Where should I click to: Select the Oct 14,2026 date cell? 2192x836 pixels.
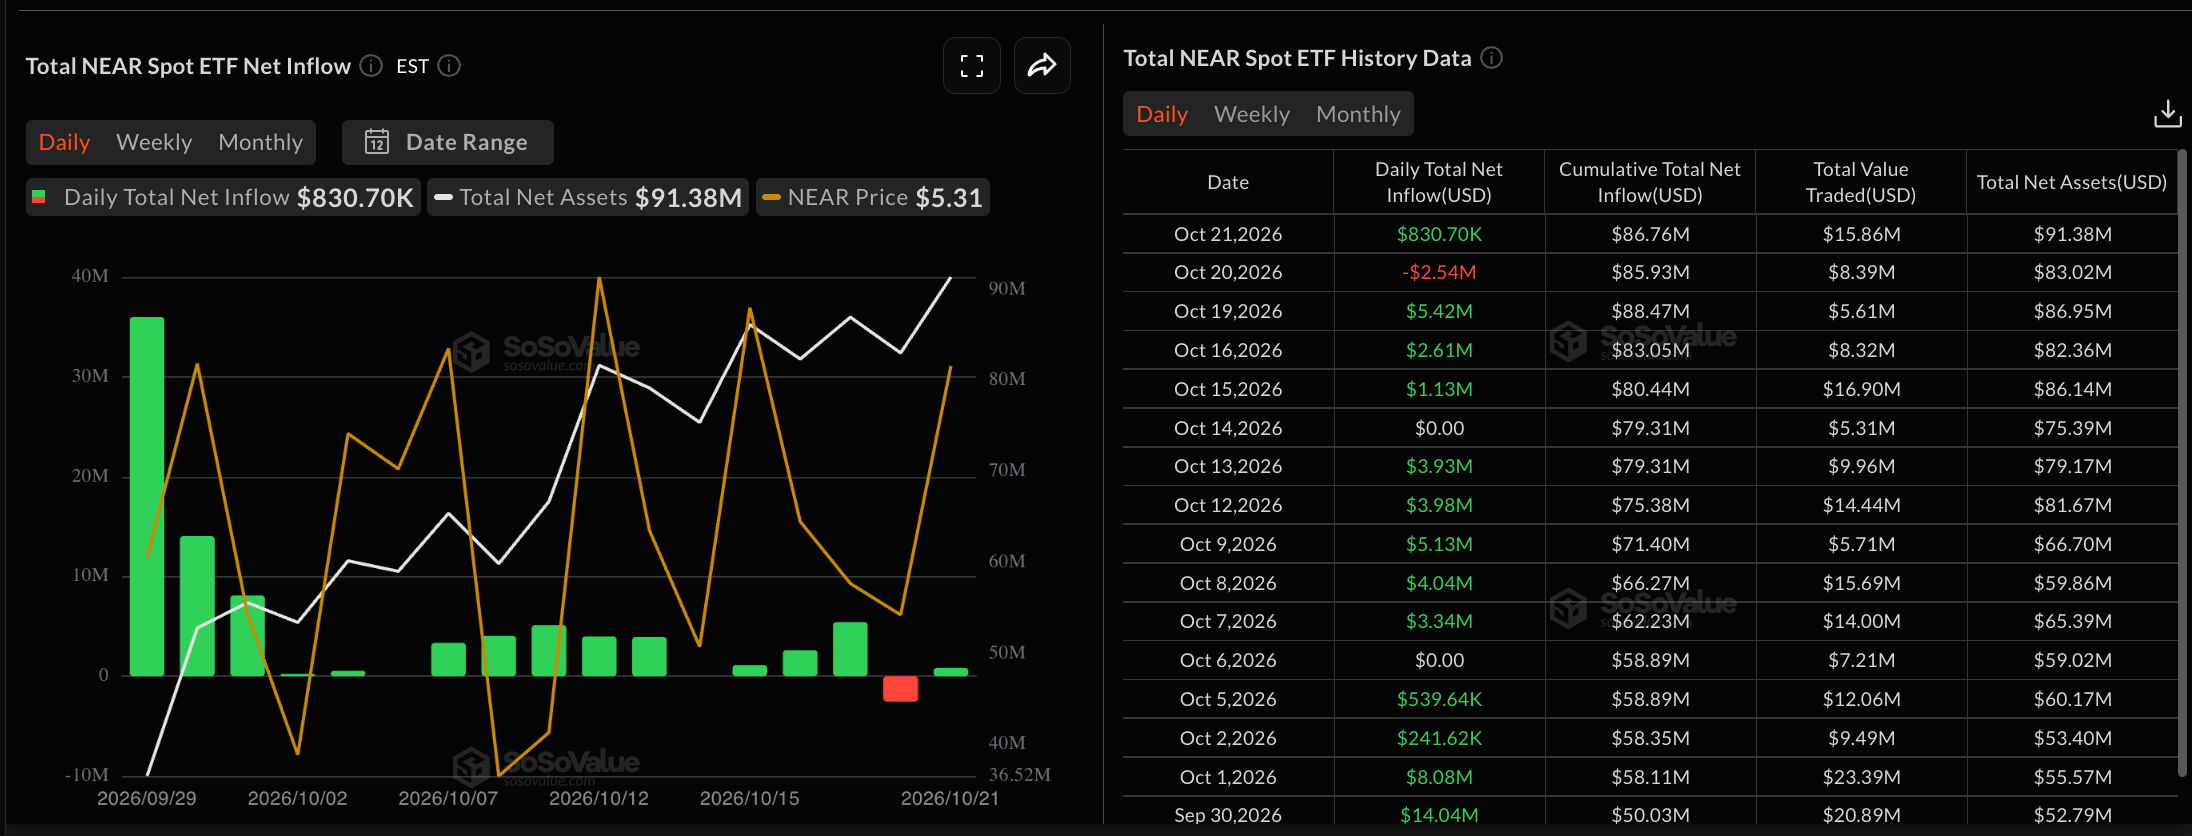pyautogui.click(x=1228, y=428)
